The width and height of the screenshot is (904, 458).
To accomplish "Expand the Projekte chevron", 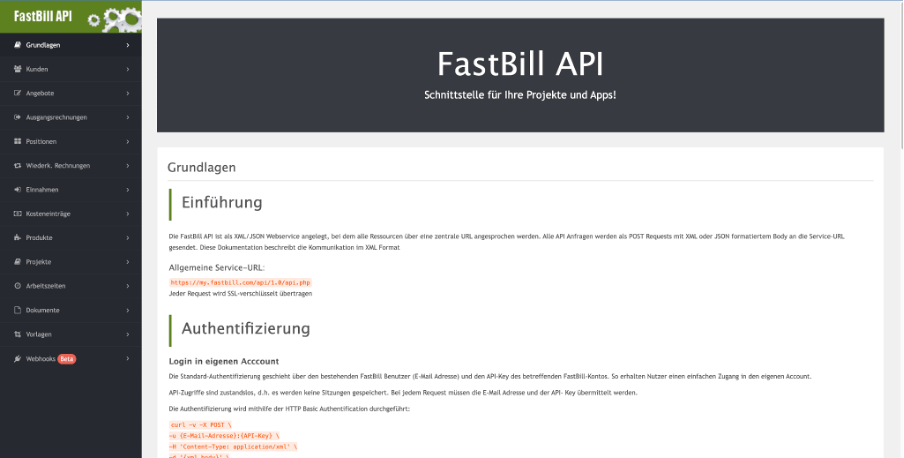I will pos(128,262).
